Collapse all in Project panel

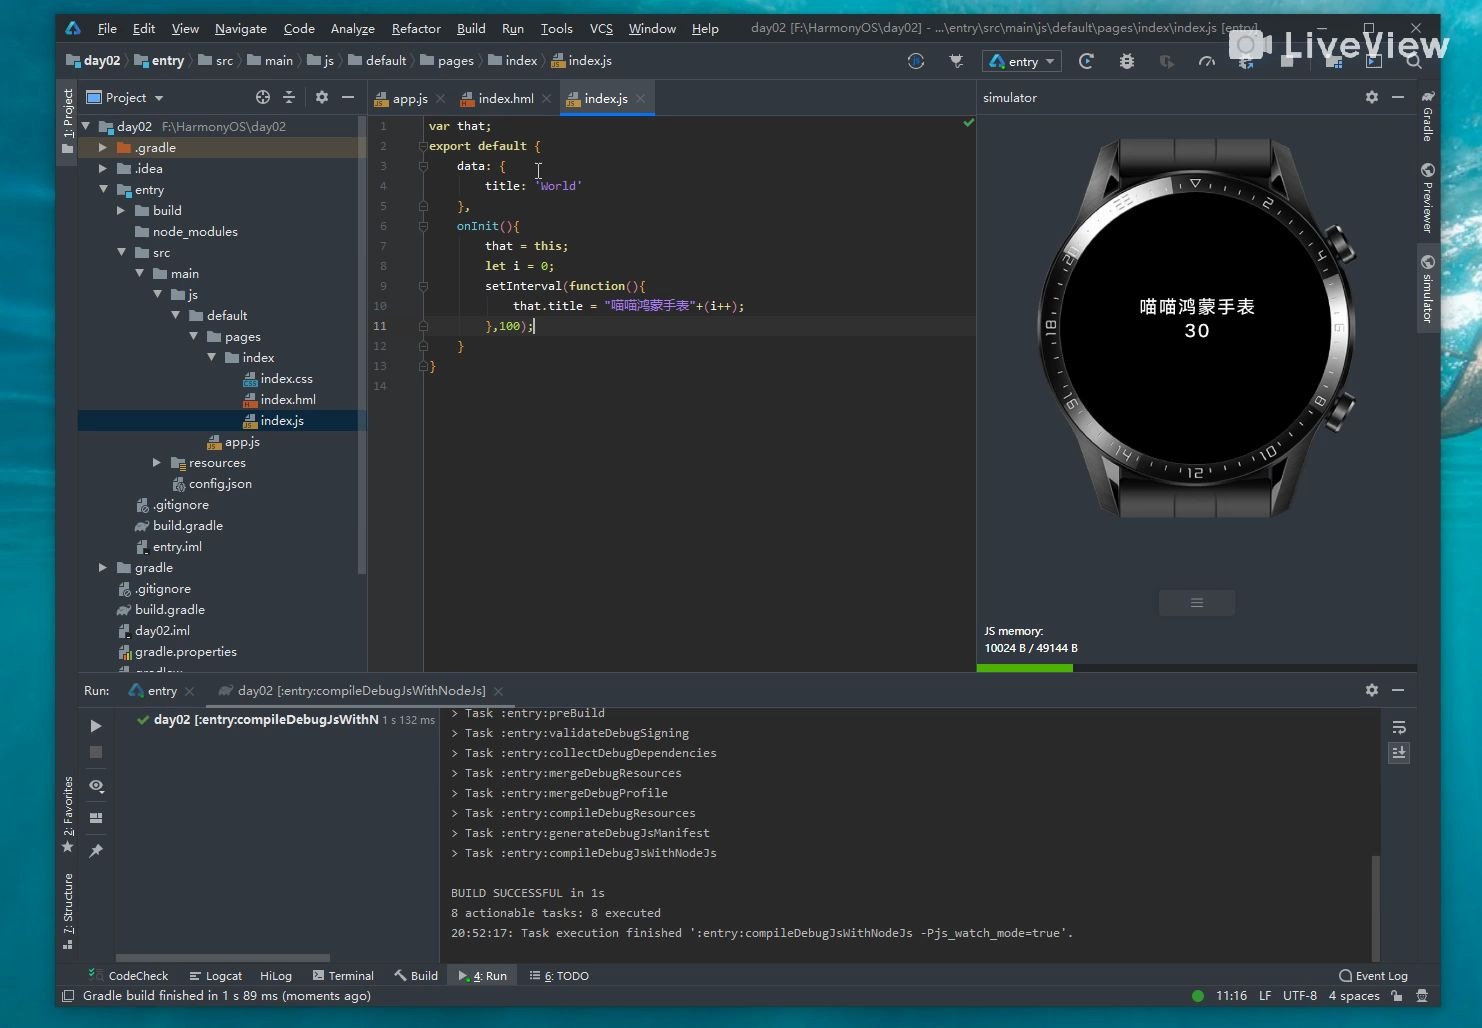(289, 97)
